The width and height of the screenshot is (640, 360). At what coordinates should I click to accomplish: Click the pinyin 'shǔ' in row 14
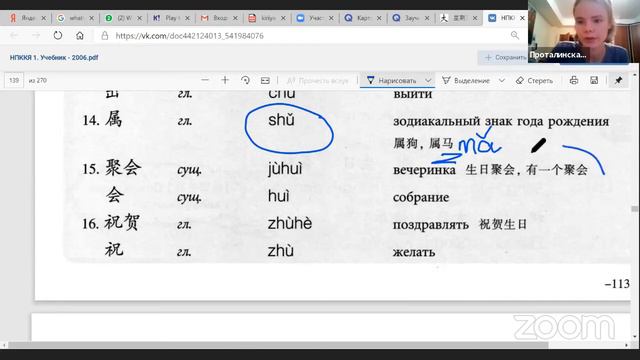pos(281,120)
